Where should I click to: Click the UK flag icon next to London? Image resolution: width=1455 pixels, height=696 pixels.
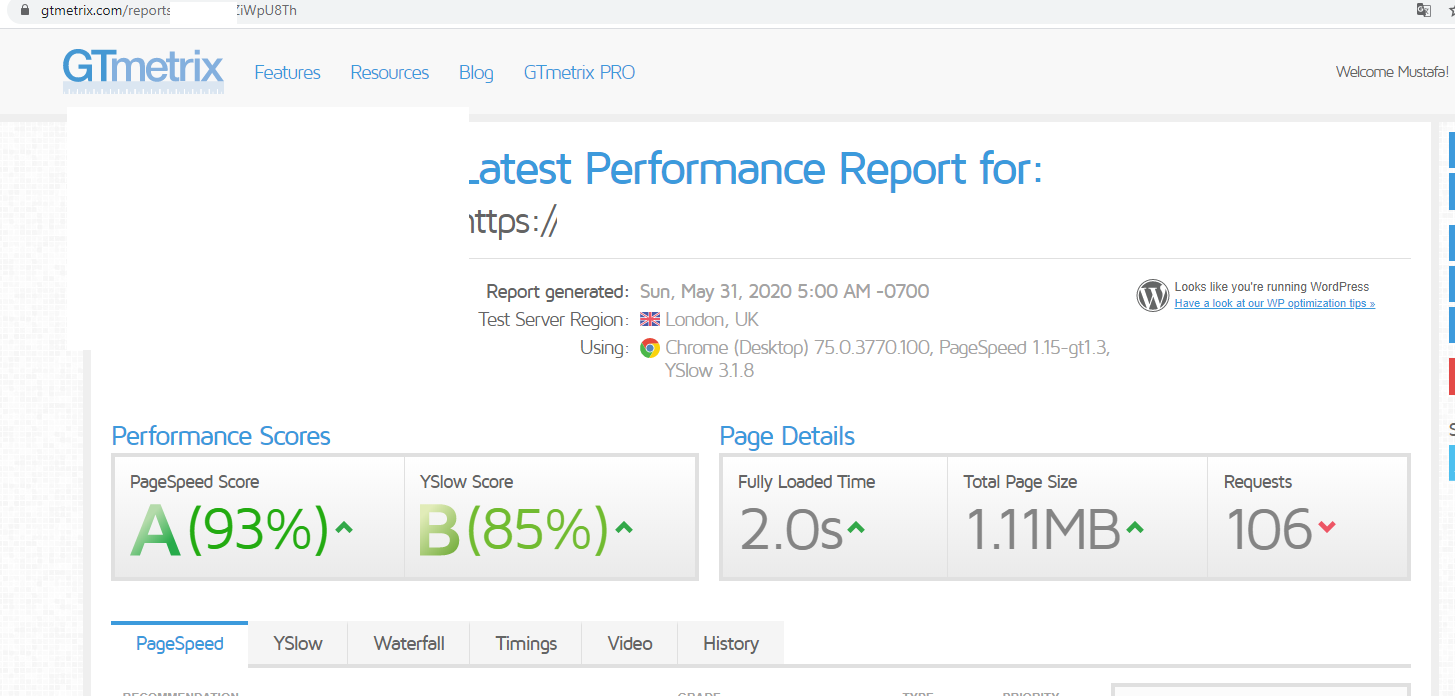tap(650, 320)
